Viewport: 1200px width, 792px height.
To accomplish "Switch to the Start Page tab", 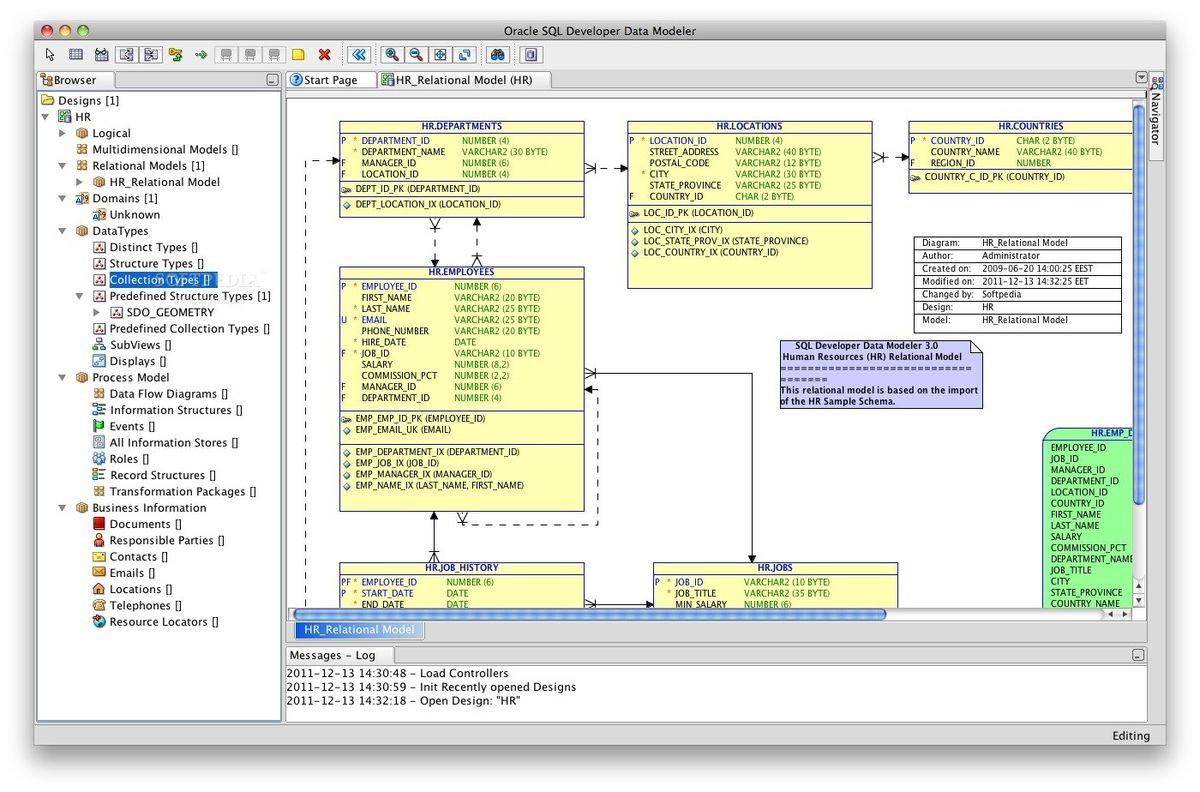I will pos(330,80).
